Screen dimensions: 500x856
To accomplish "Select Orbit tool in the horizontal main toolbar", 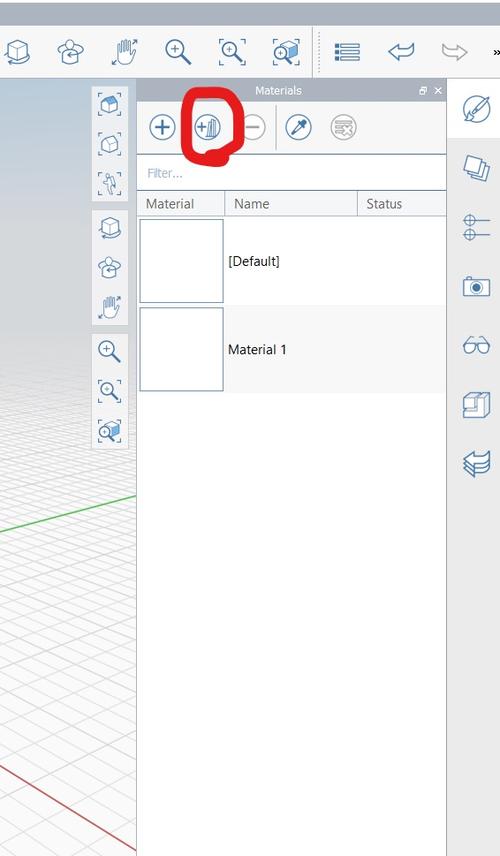I will click(17, 52).
